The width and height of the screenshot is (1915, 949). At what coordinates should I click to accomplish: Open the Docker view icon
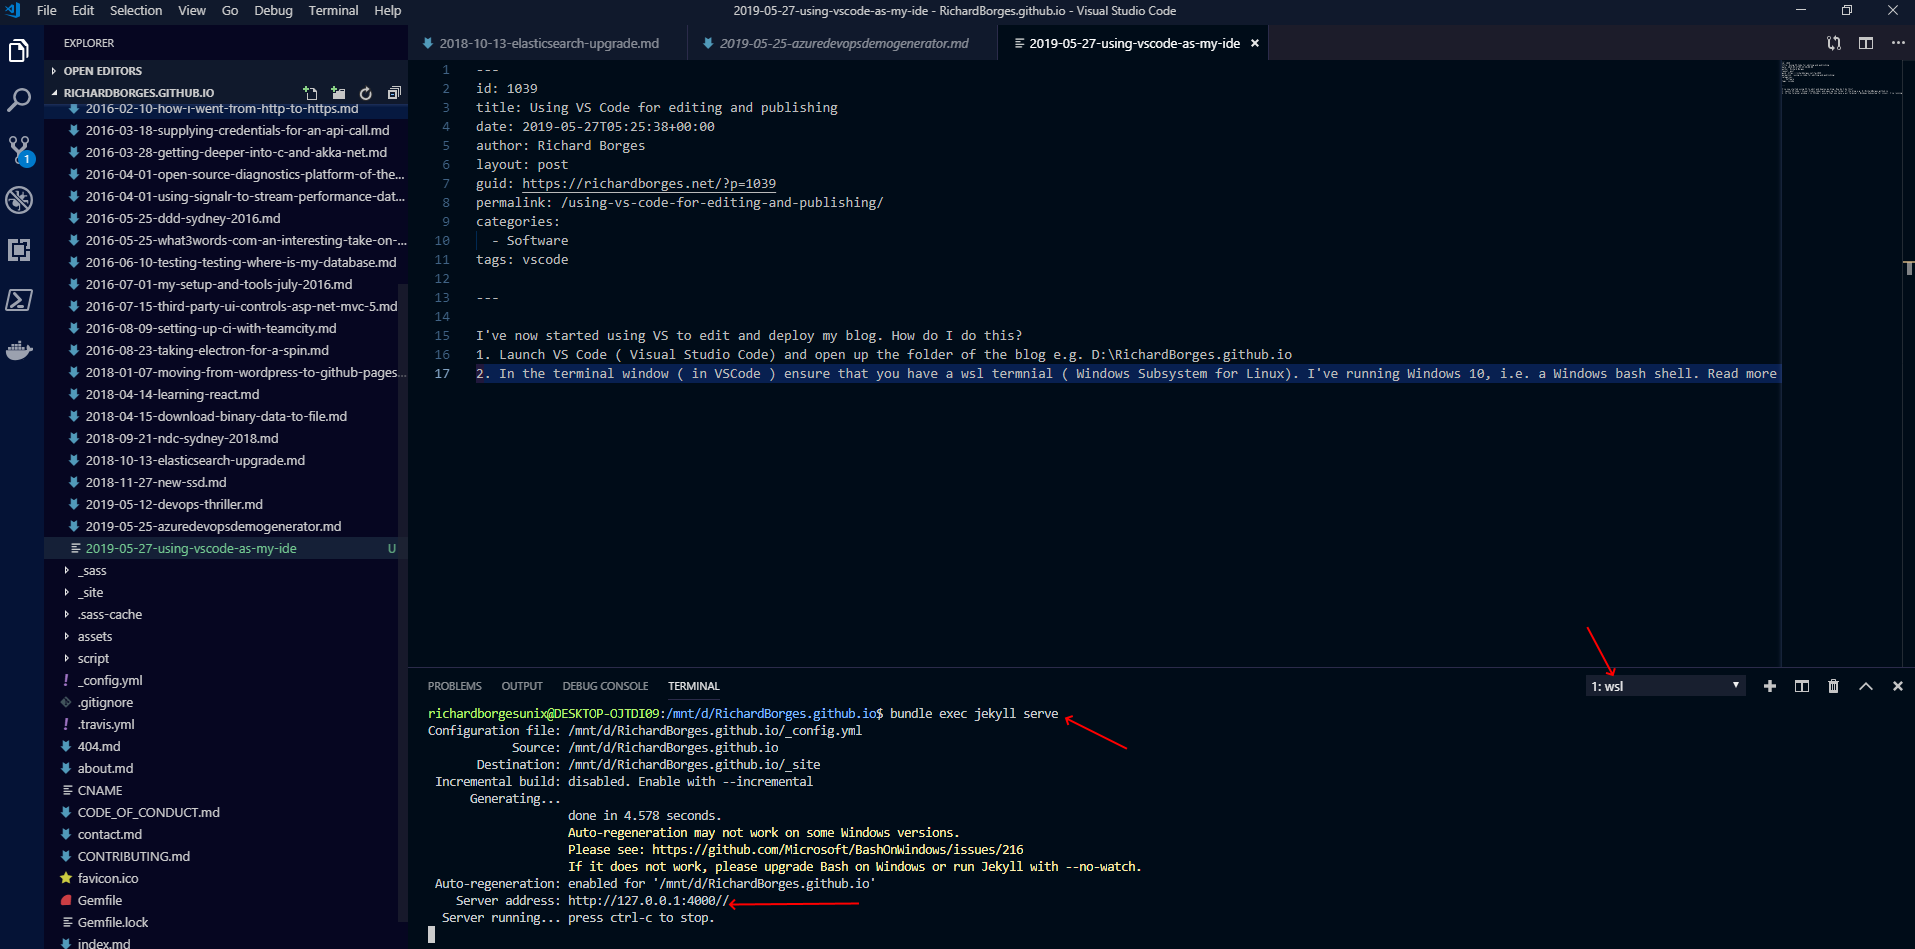(19, 350)
